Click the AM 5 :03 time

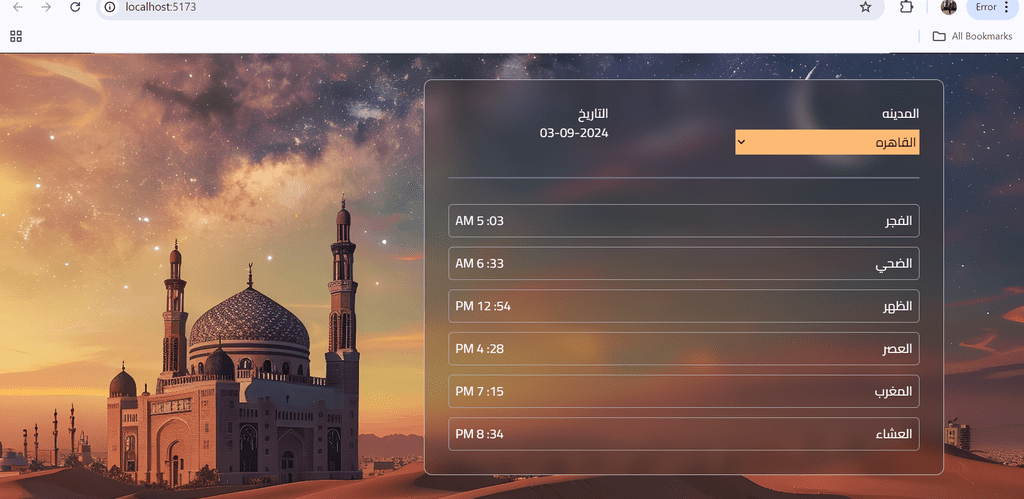(479, 221)
